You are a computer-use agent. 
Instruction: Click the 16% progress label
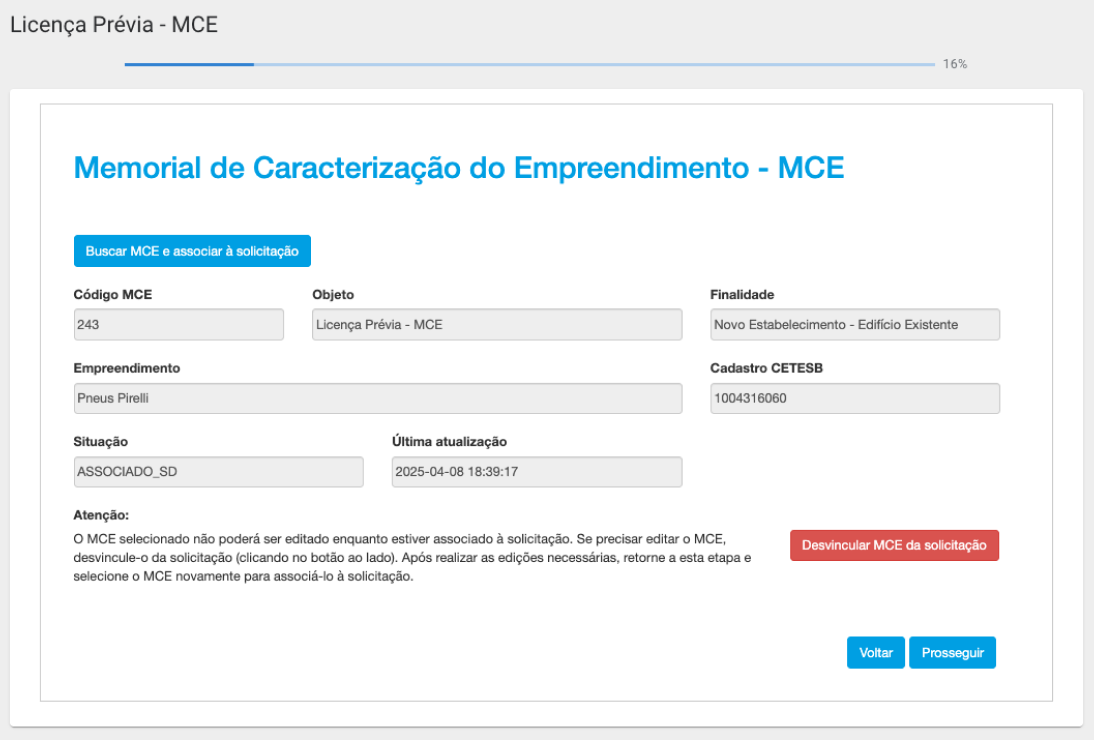coord(954,64)
